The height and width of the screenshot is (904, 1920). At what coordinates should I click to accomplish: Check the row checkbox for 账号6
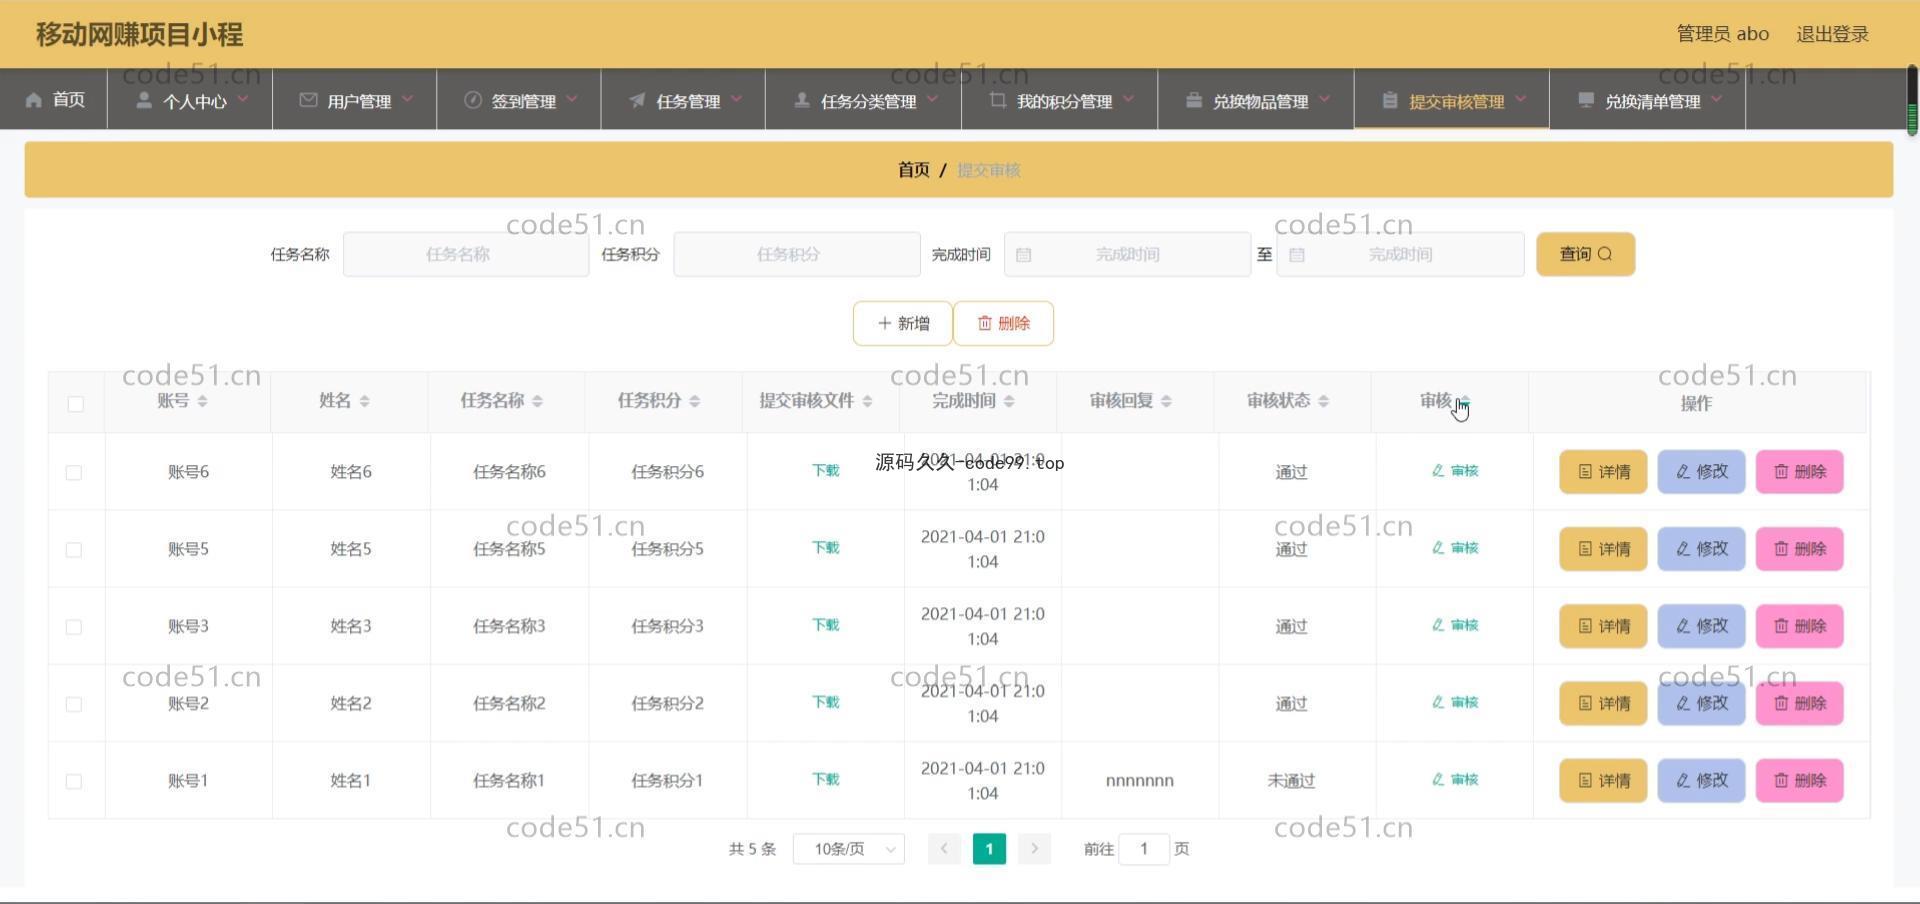point(74,473)
